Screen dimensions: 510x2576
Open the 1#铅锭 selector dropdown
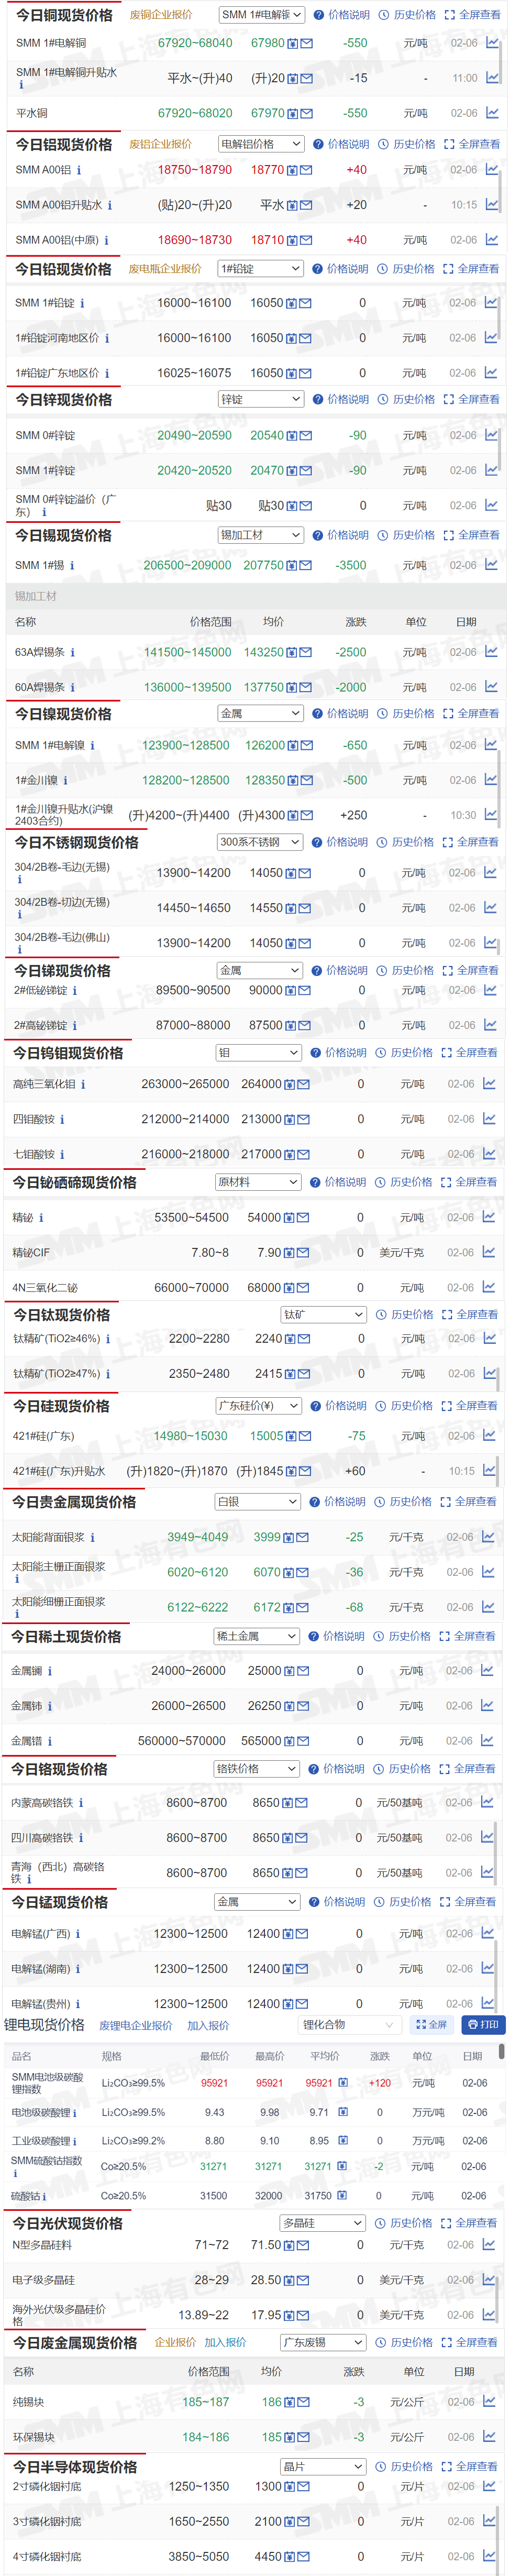[260, 269]
